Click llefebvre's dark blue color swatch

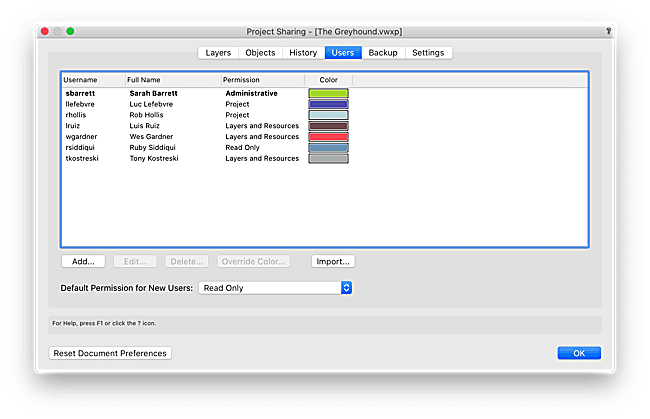coord(328,104)
